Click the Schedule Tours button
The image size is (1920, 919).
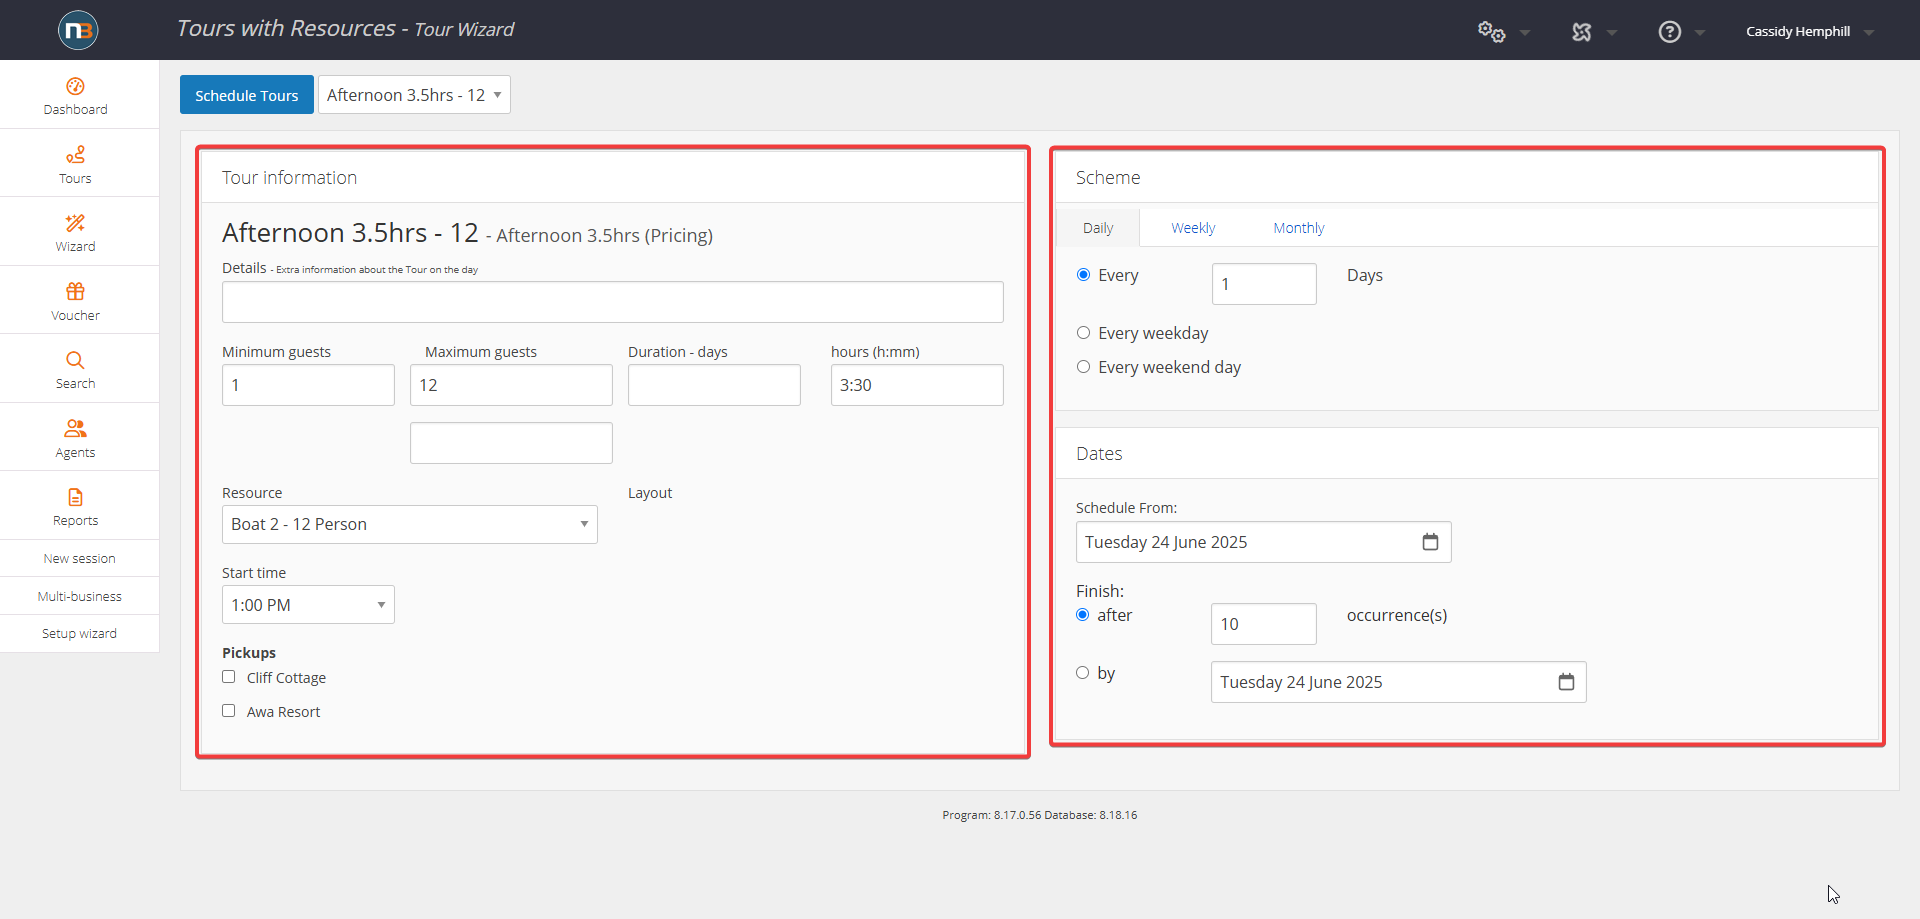[x=247, y=95]
